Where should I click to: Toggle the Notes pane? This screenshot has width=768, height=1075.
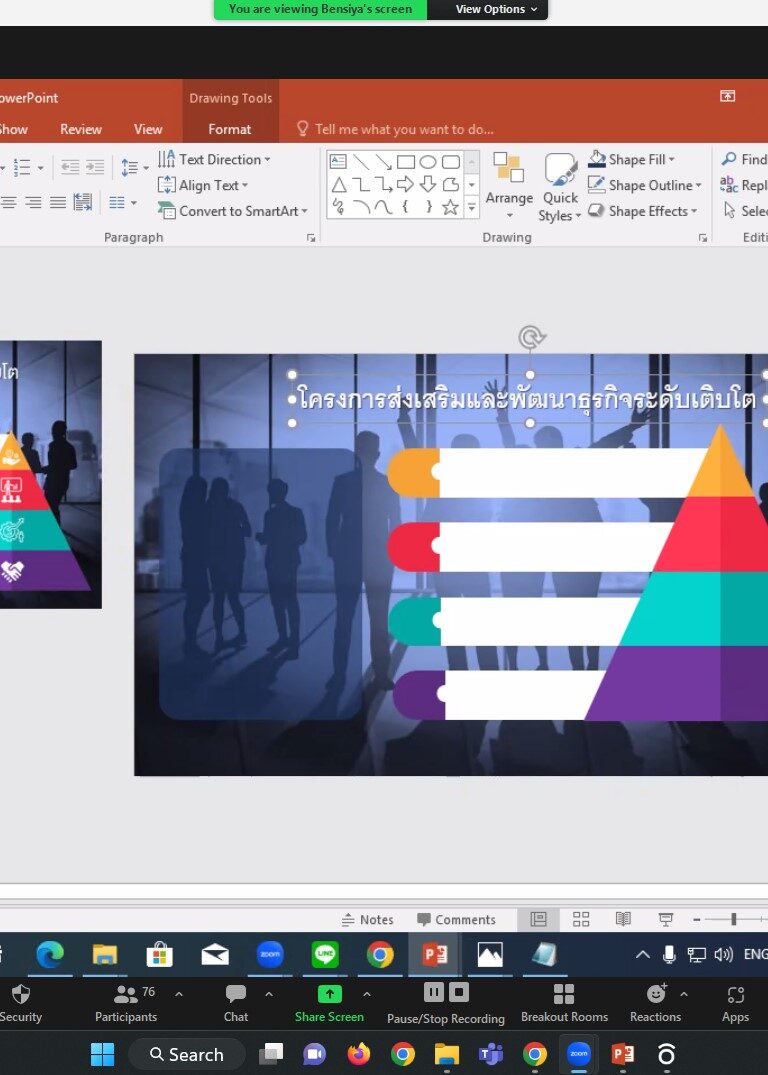point(368,920)
